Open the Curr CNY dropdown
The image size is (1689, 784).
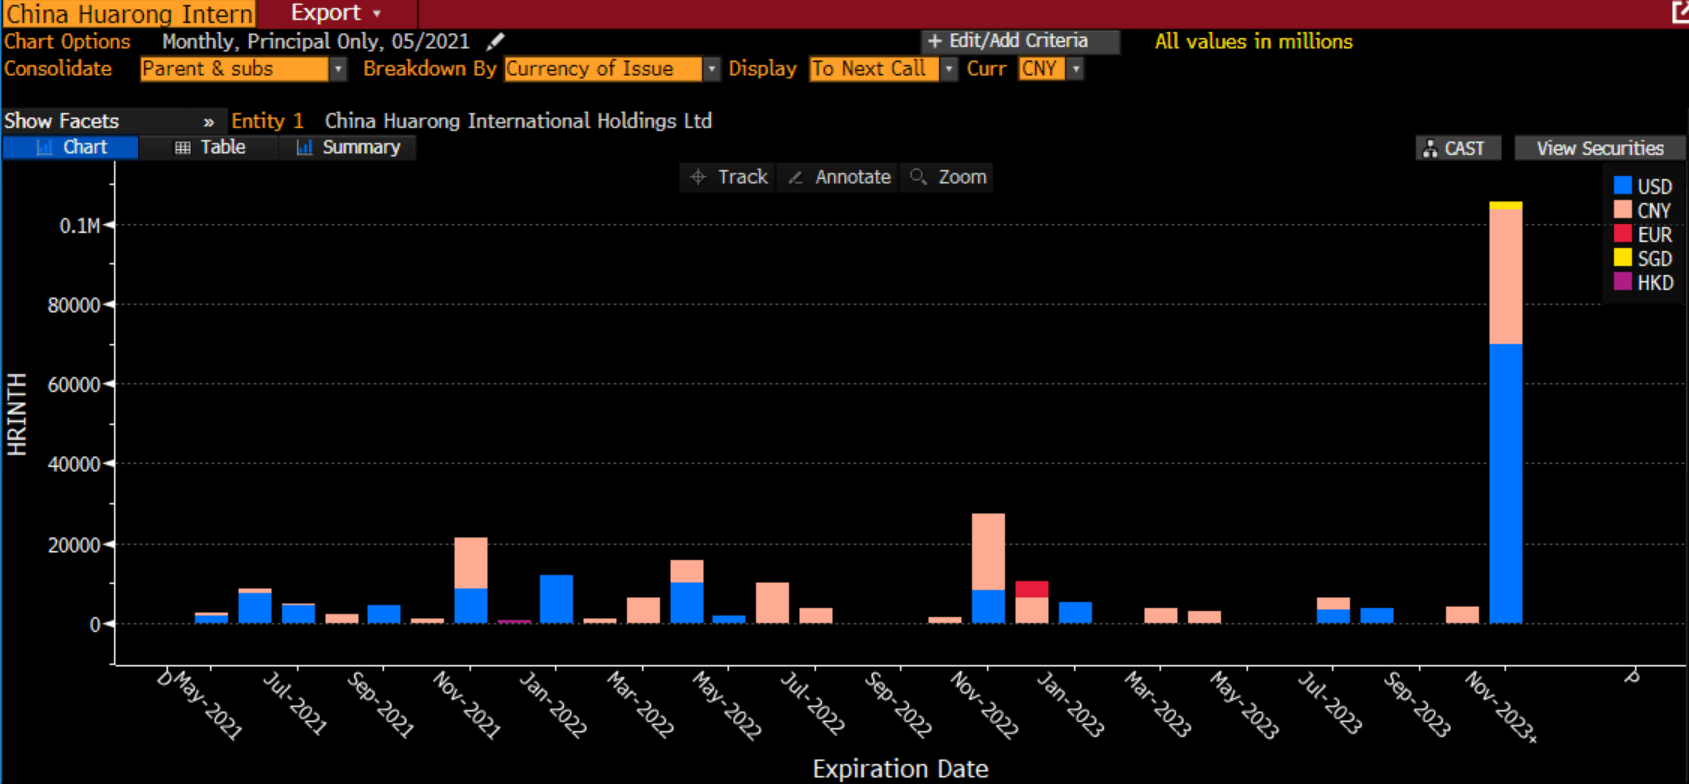pos(1050,69)
